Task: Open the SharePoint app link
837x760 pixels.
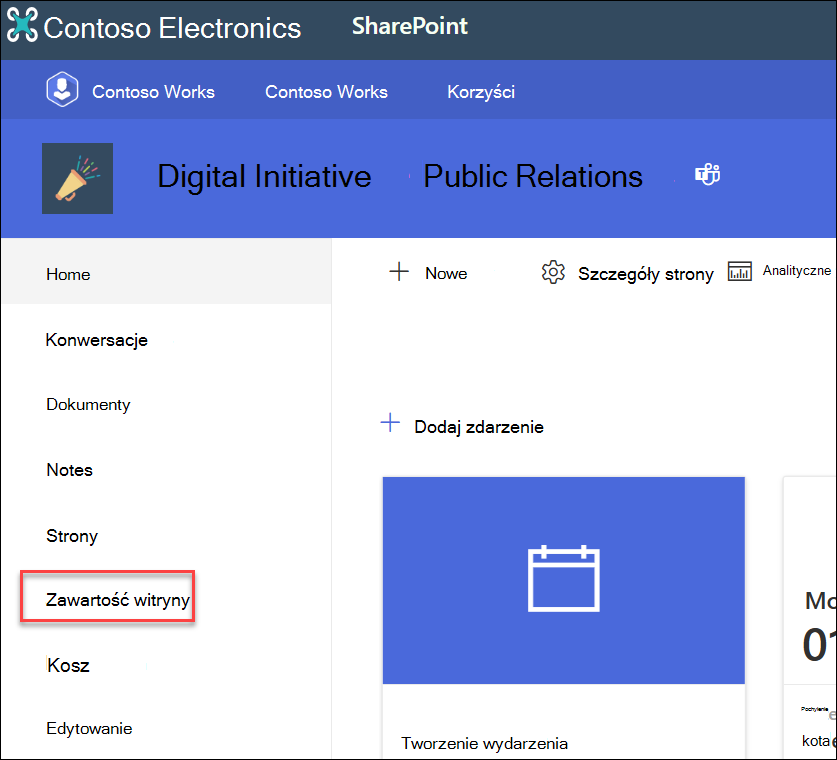Action: 409,26
